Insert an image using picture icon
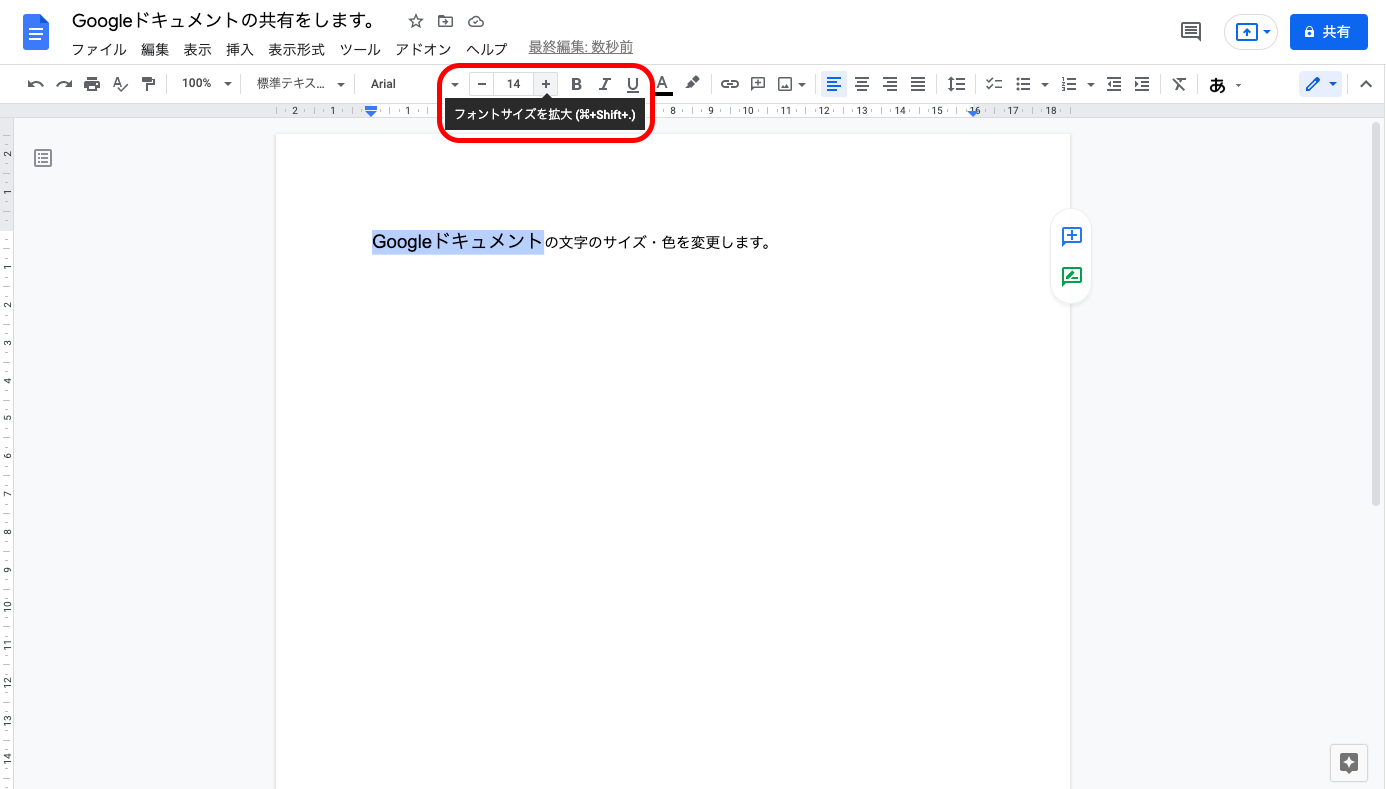This screenshot has height=789, width=1386. 785,84
